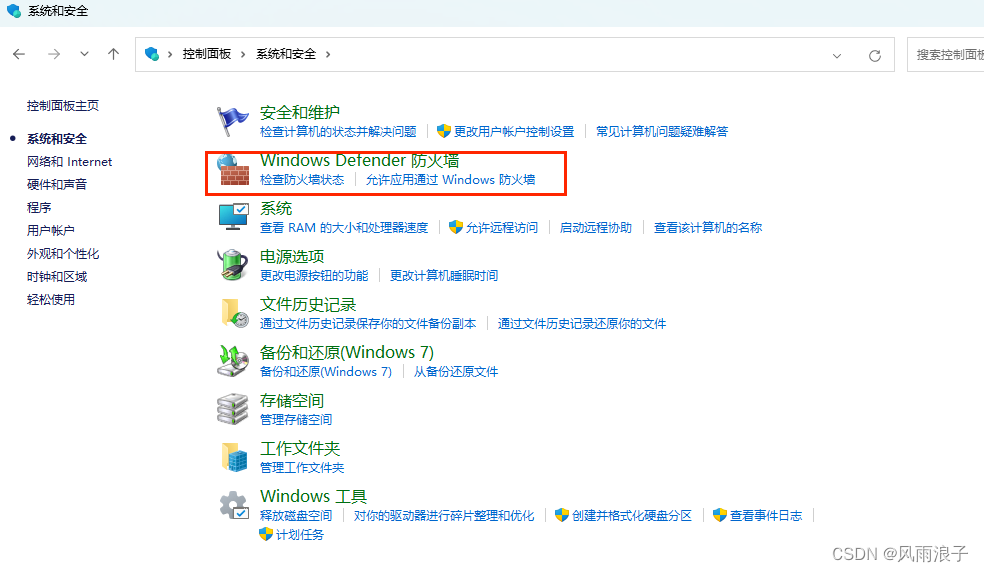Click the 工作文件夹 folder icon
The image size is (984, 572).
click(x=235, y=456)
